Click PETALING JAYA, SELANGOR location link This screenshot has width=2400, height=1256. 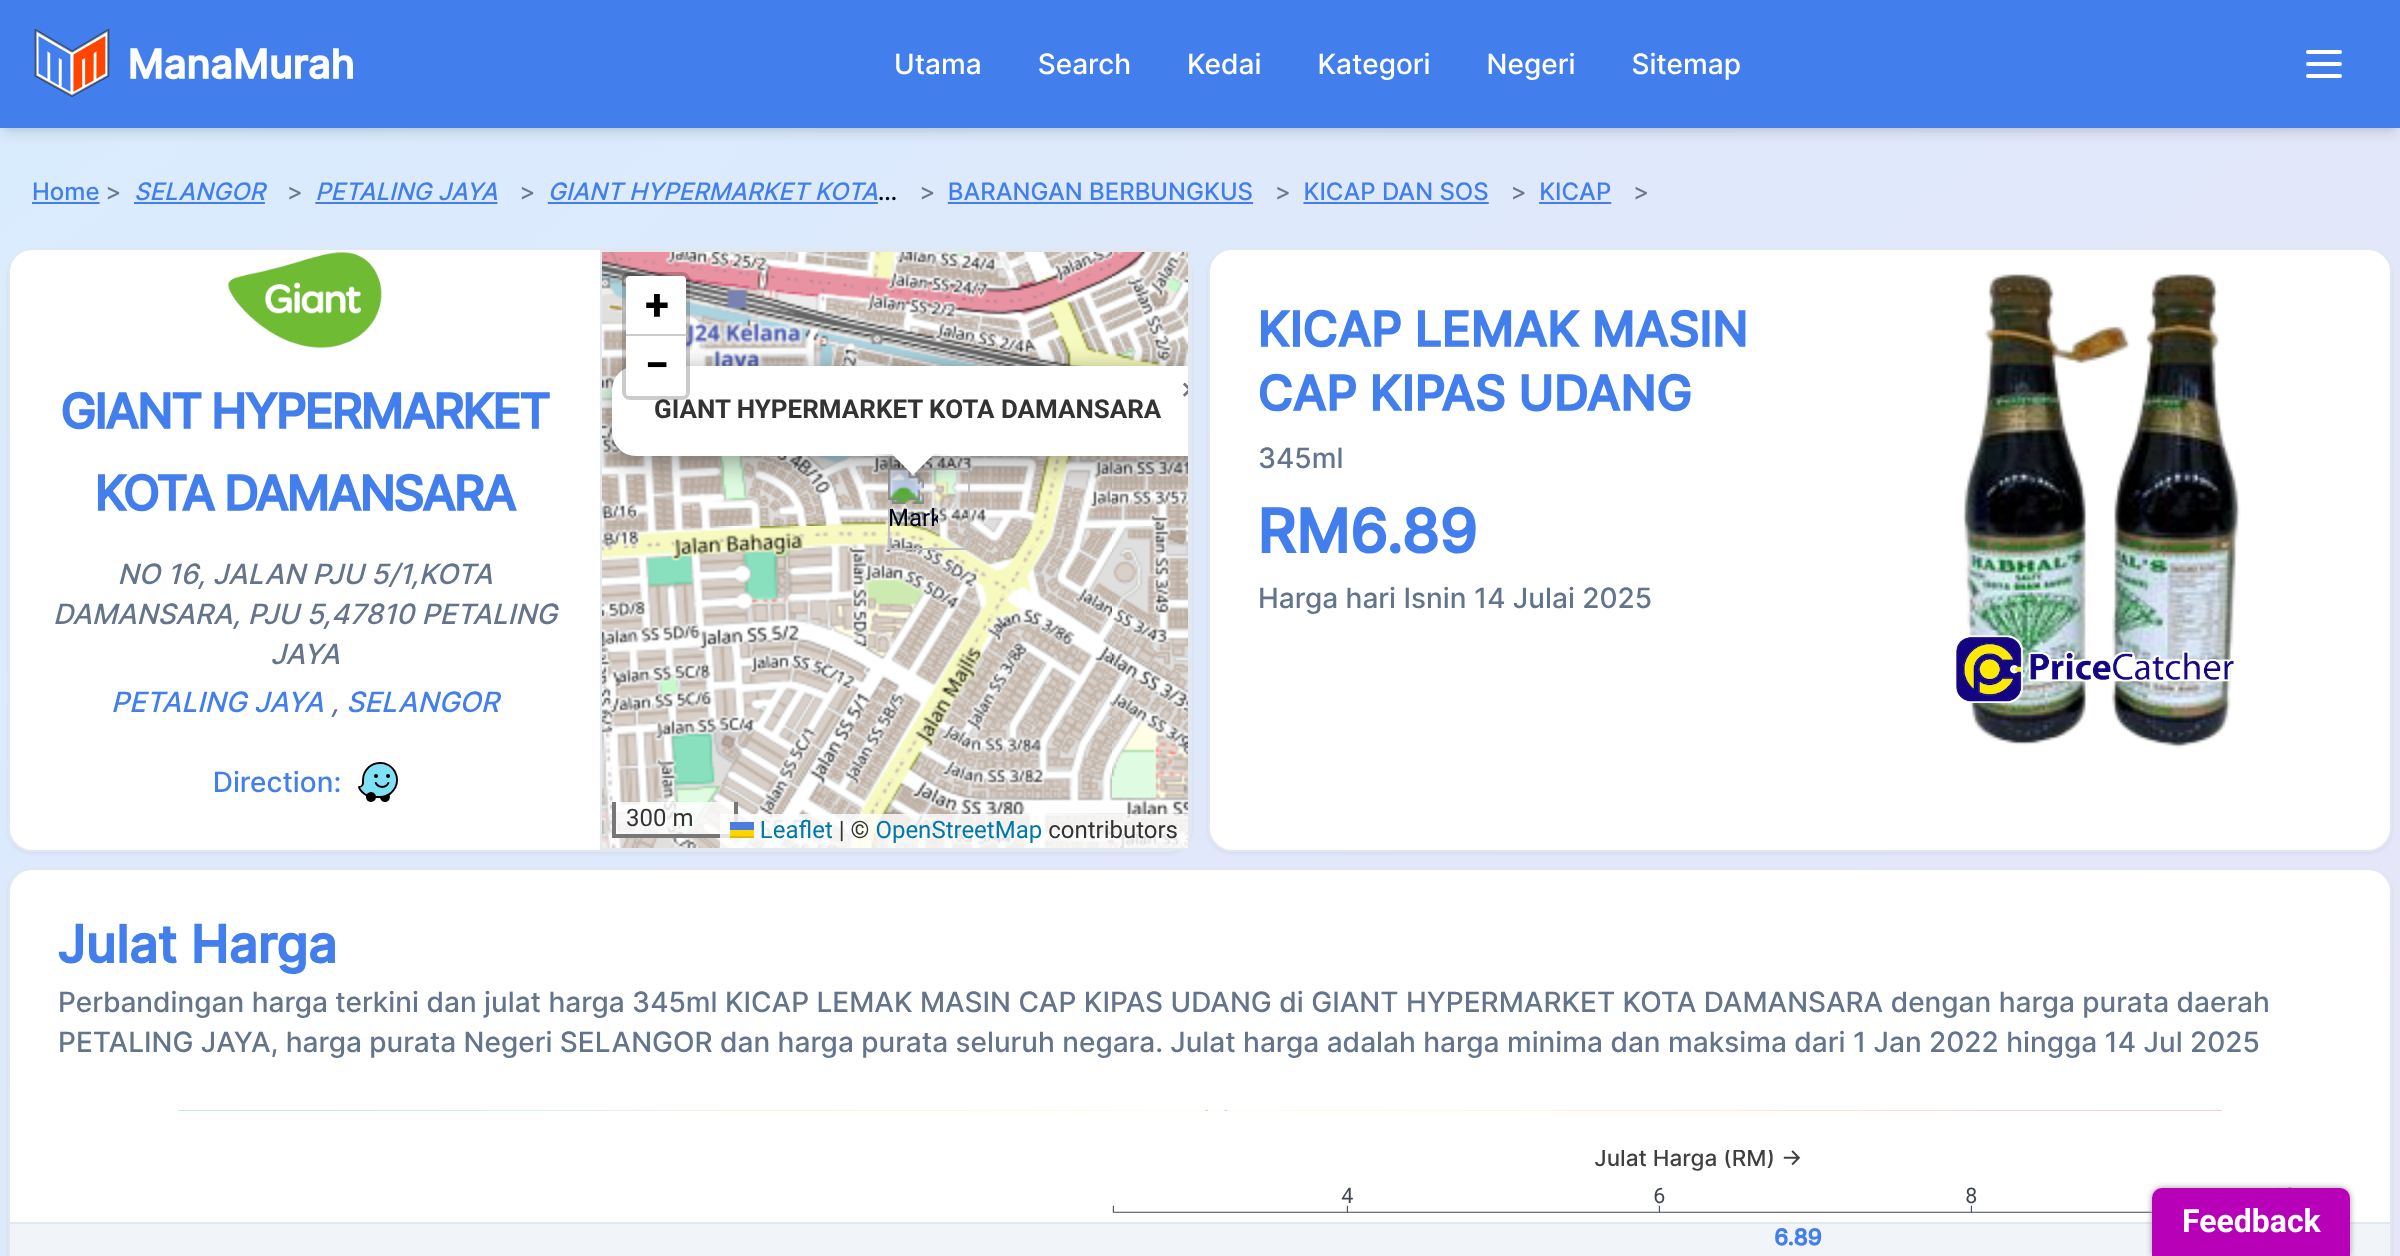(306, 702)
